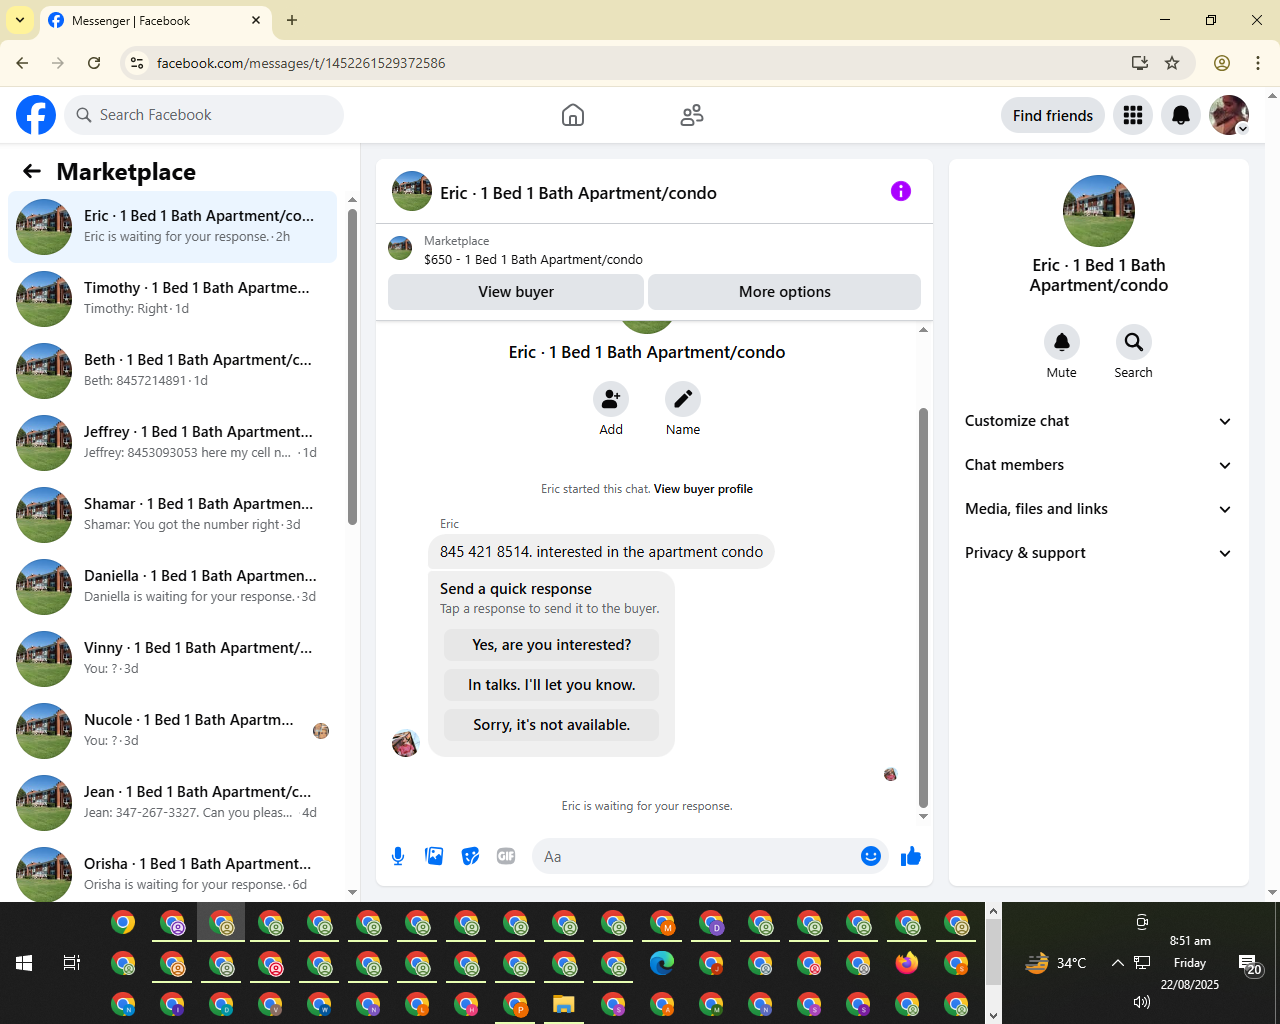Send a thumbs up like
The image size is (1280, 1024).
(x=911, y=856)
